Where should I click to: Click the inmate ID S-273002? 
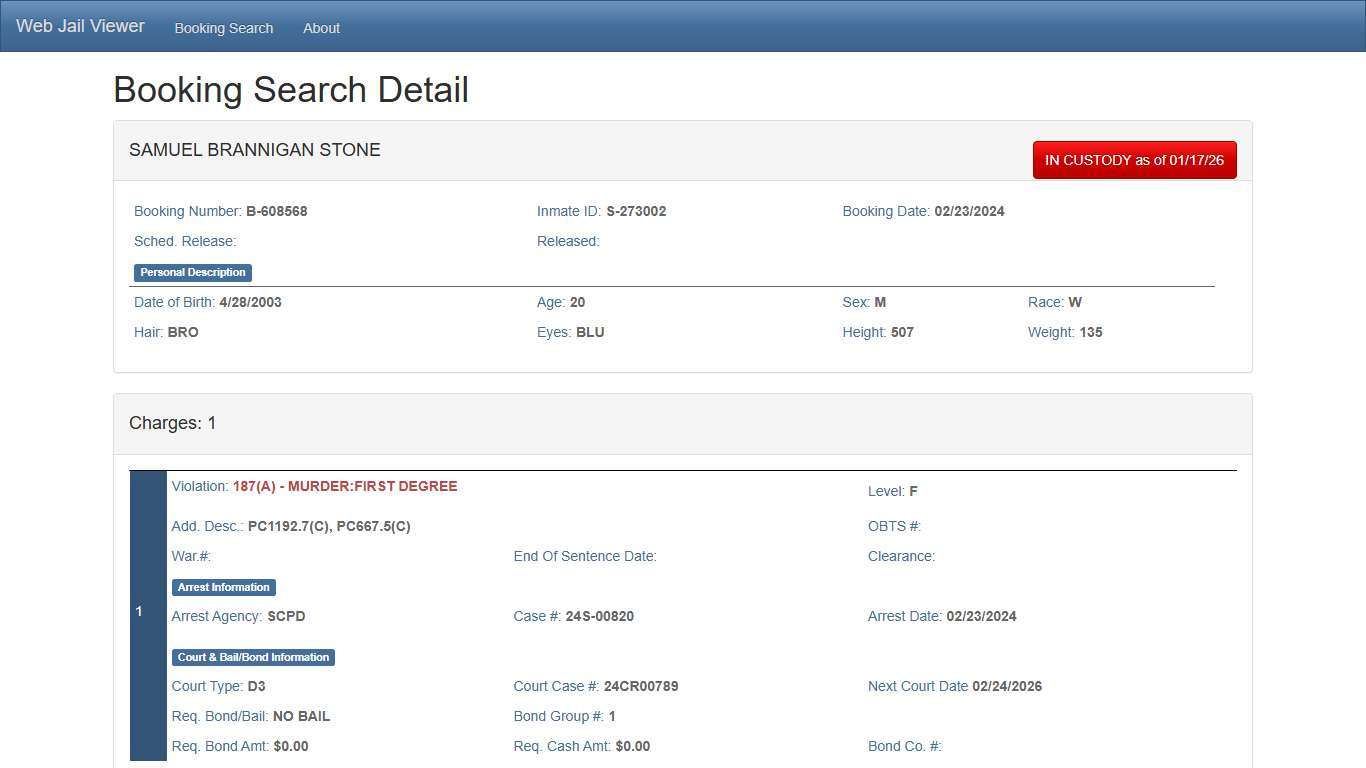click(x=636, y=211)
